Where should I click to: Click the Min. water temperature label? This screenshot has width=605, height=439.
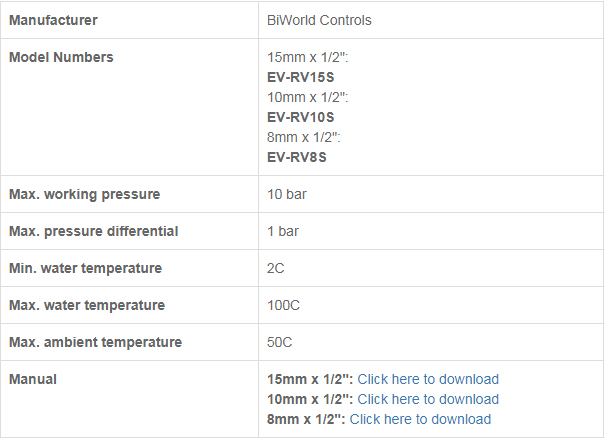(85, 268)
